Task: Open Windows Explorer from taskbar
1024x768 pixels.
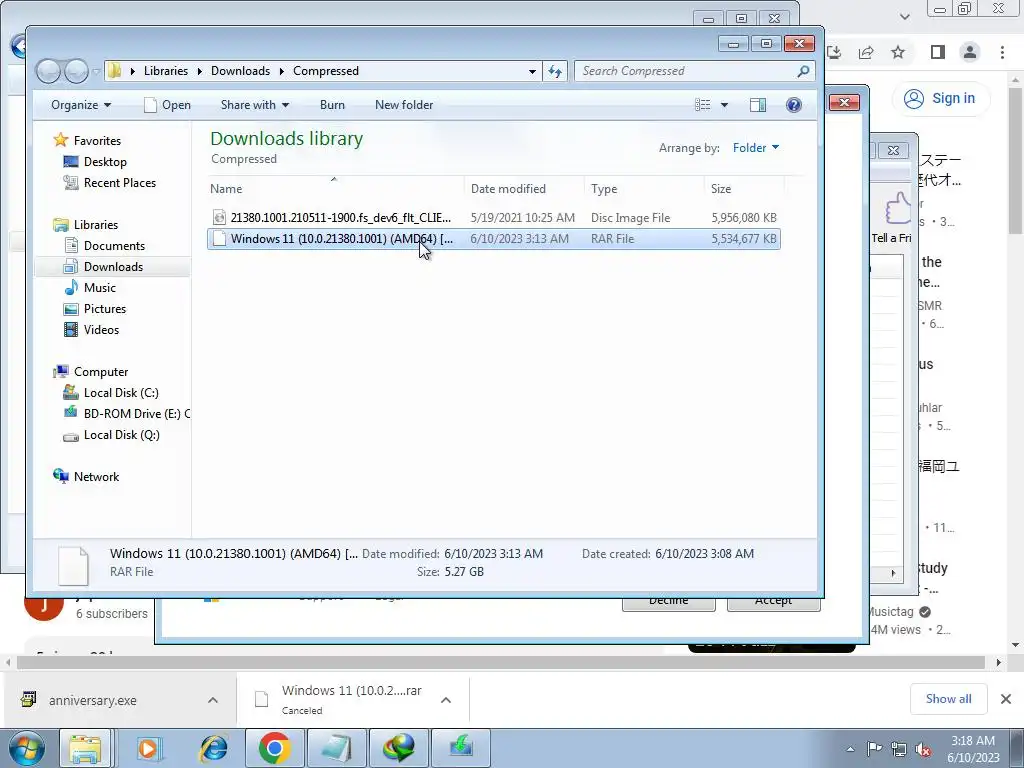Action: point(86,748)
